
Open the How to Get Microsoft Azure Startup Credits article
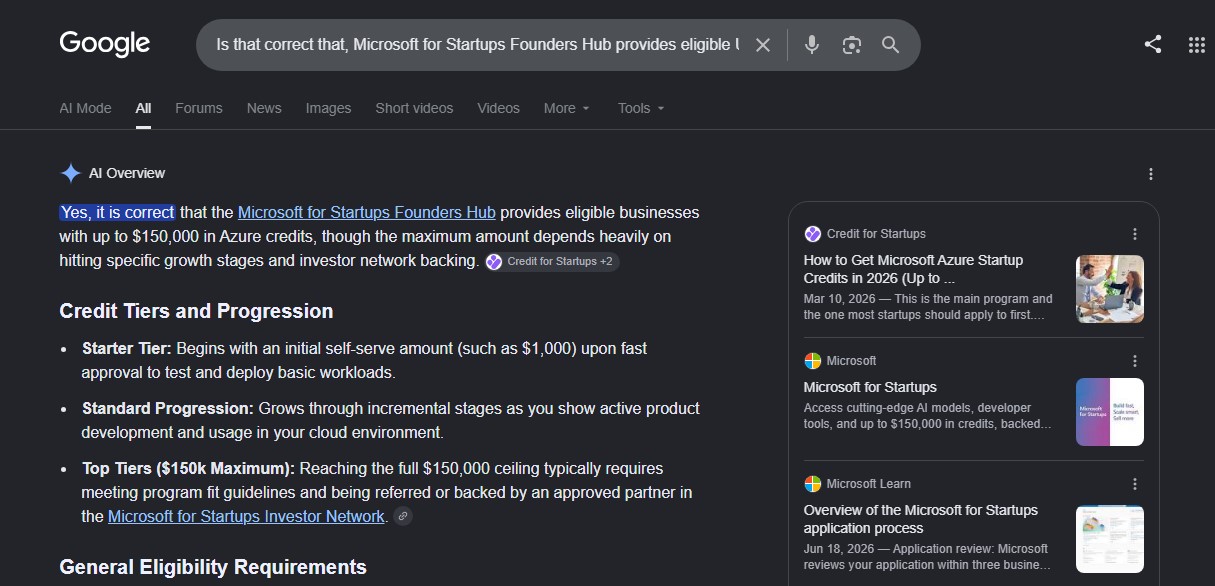pyautogui.click(x=913, y=269)
